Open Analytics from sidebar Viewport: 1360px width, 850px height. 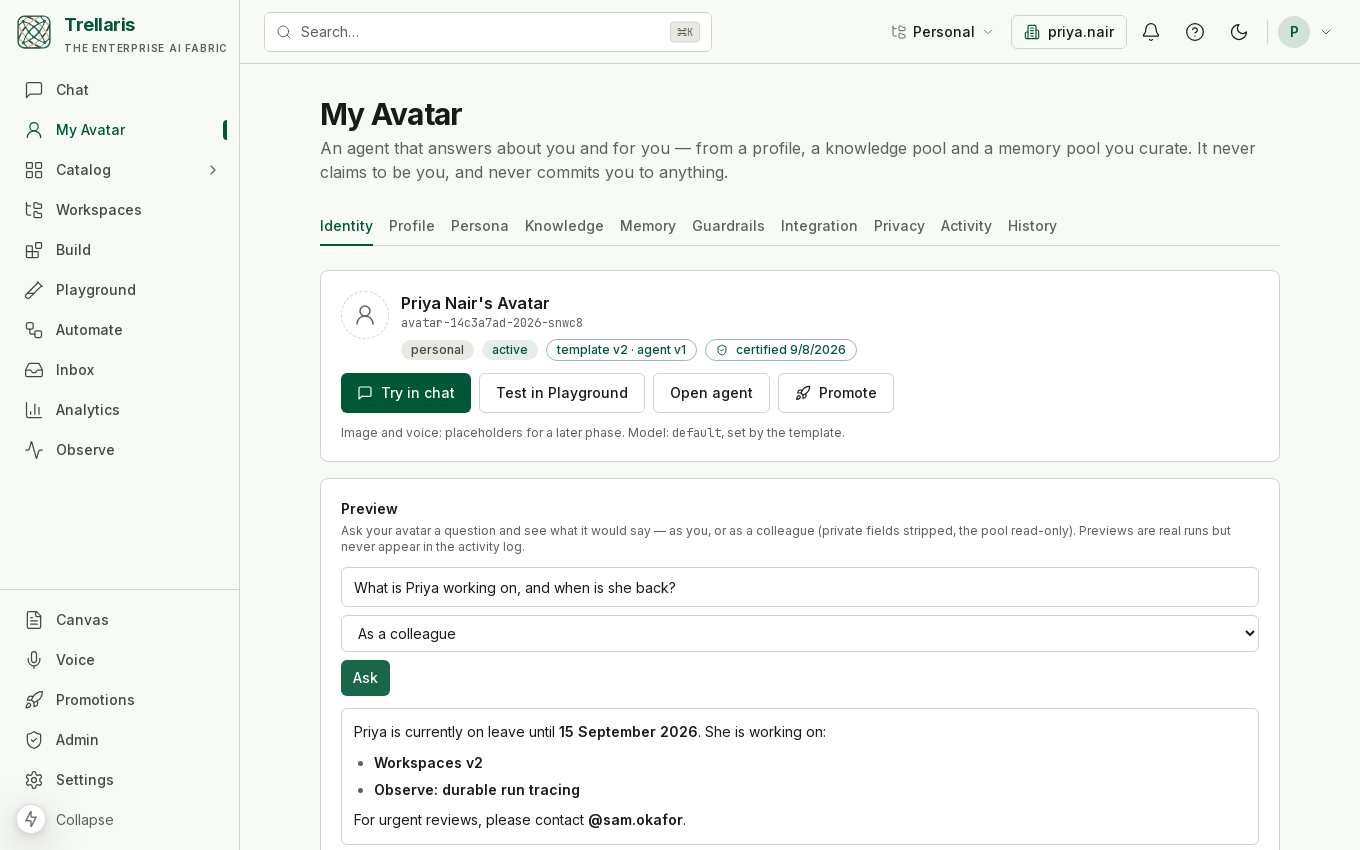[120, 410]
